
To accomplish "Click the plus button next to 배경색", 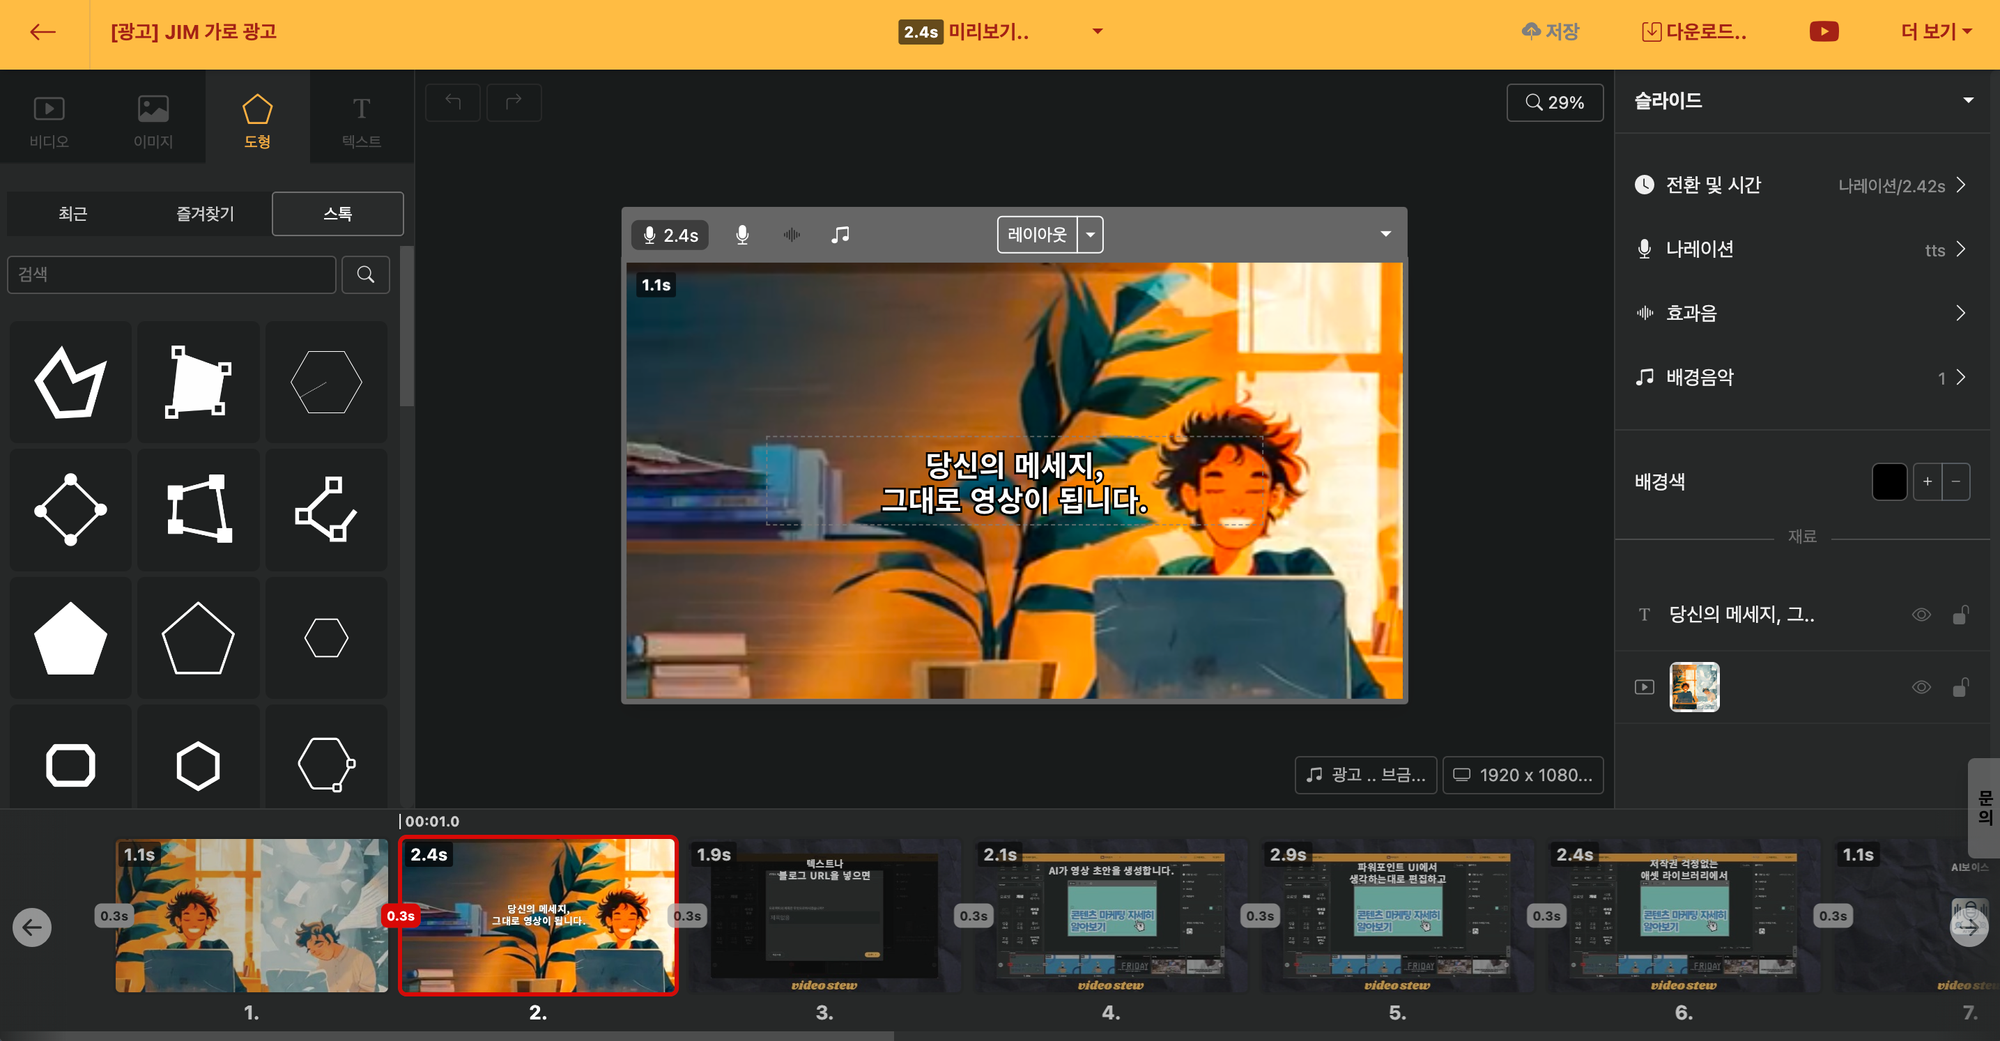I will pyautogui.click(x=1927, y=482).
